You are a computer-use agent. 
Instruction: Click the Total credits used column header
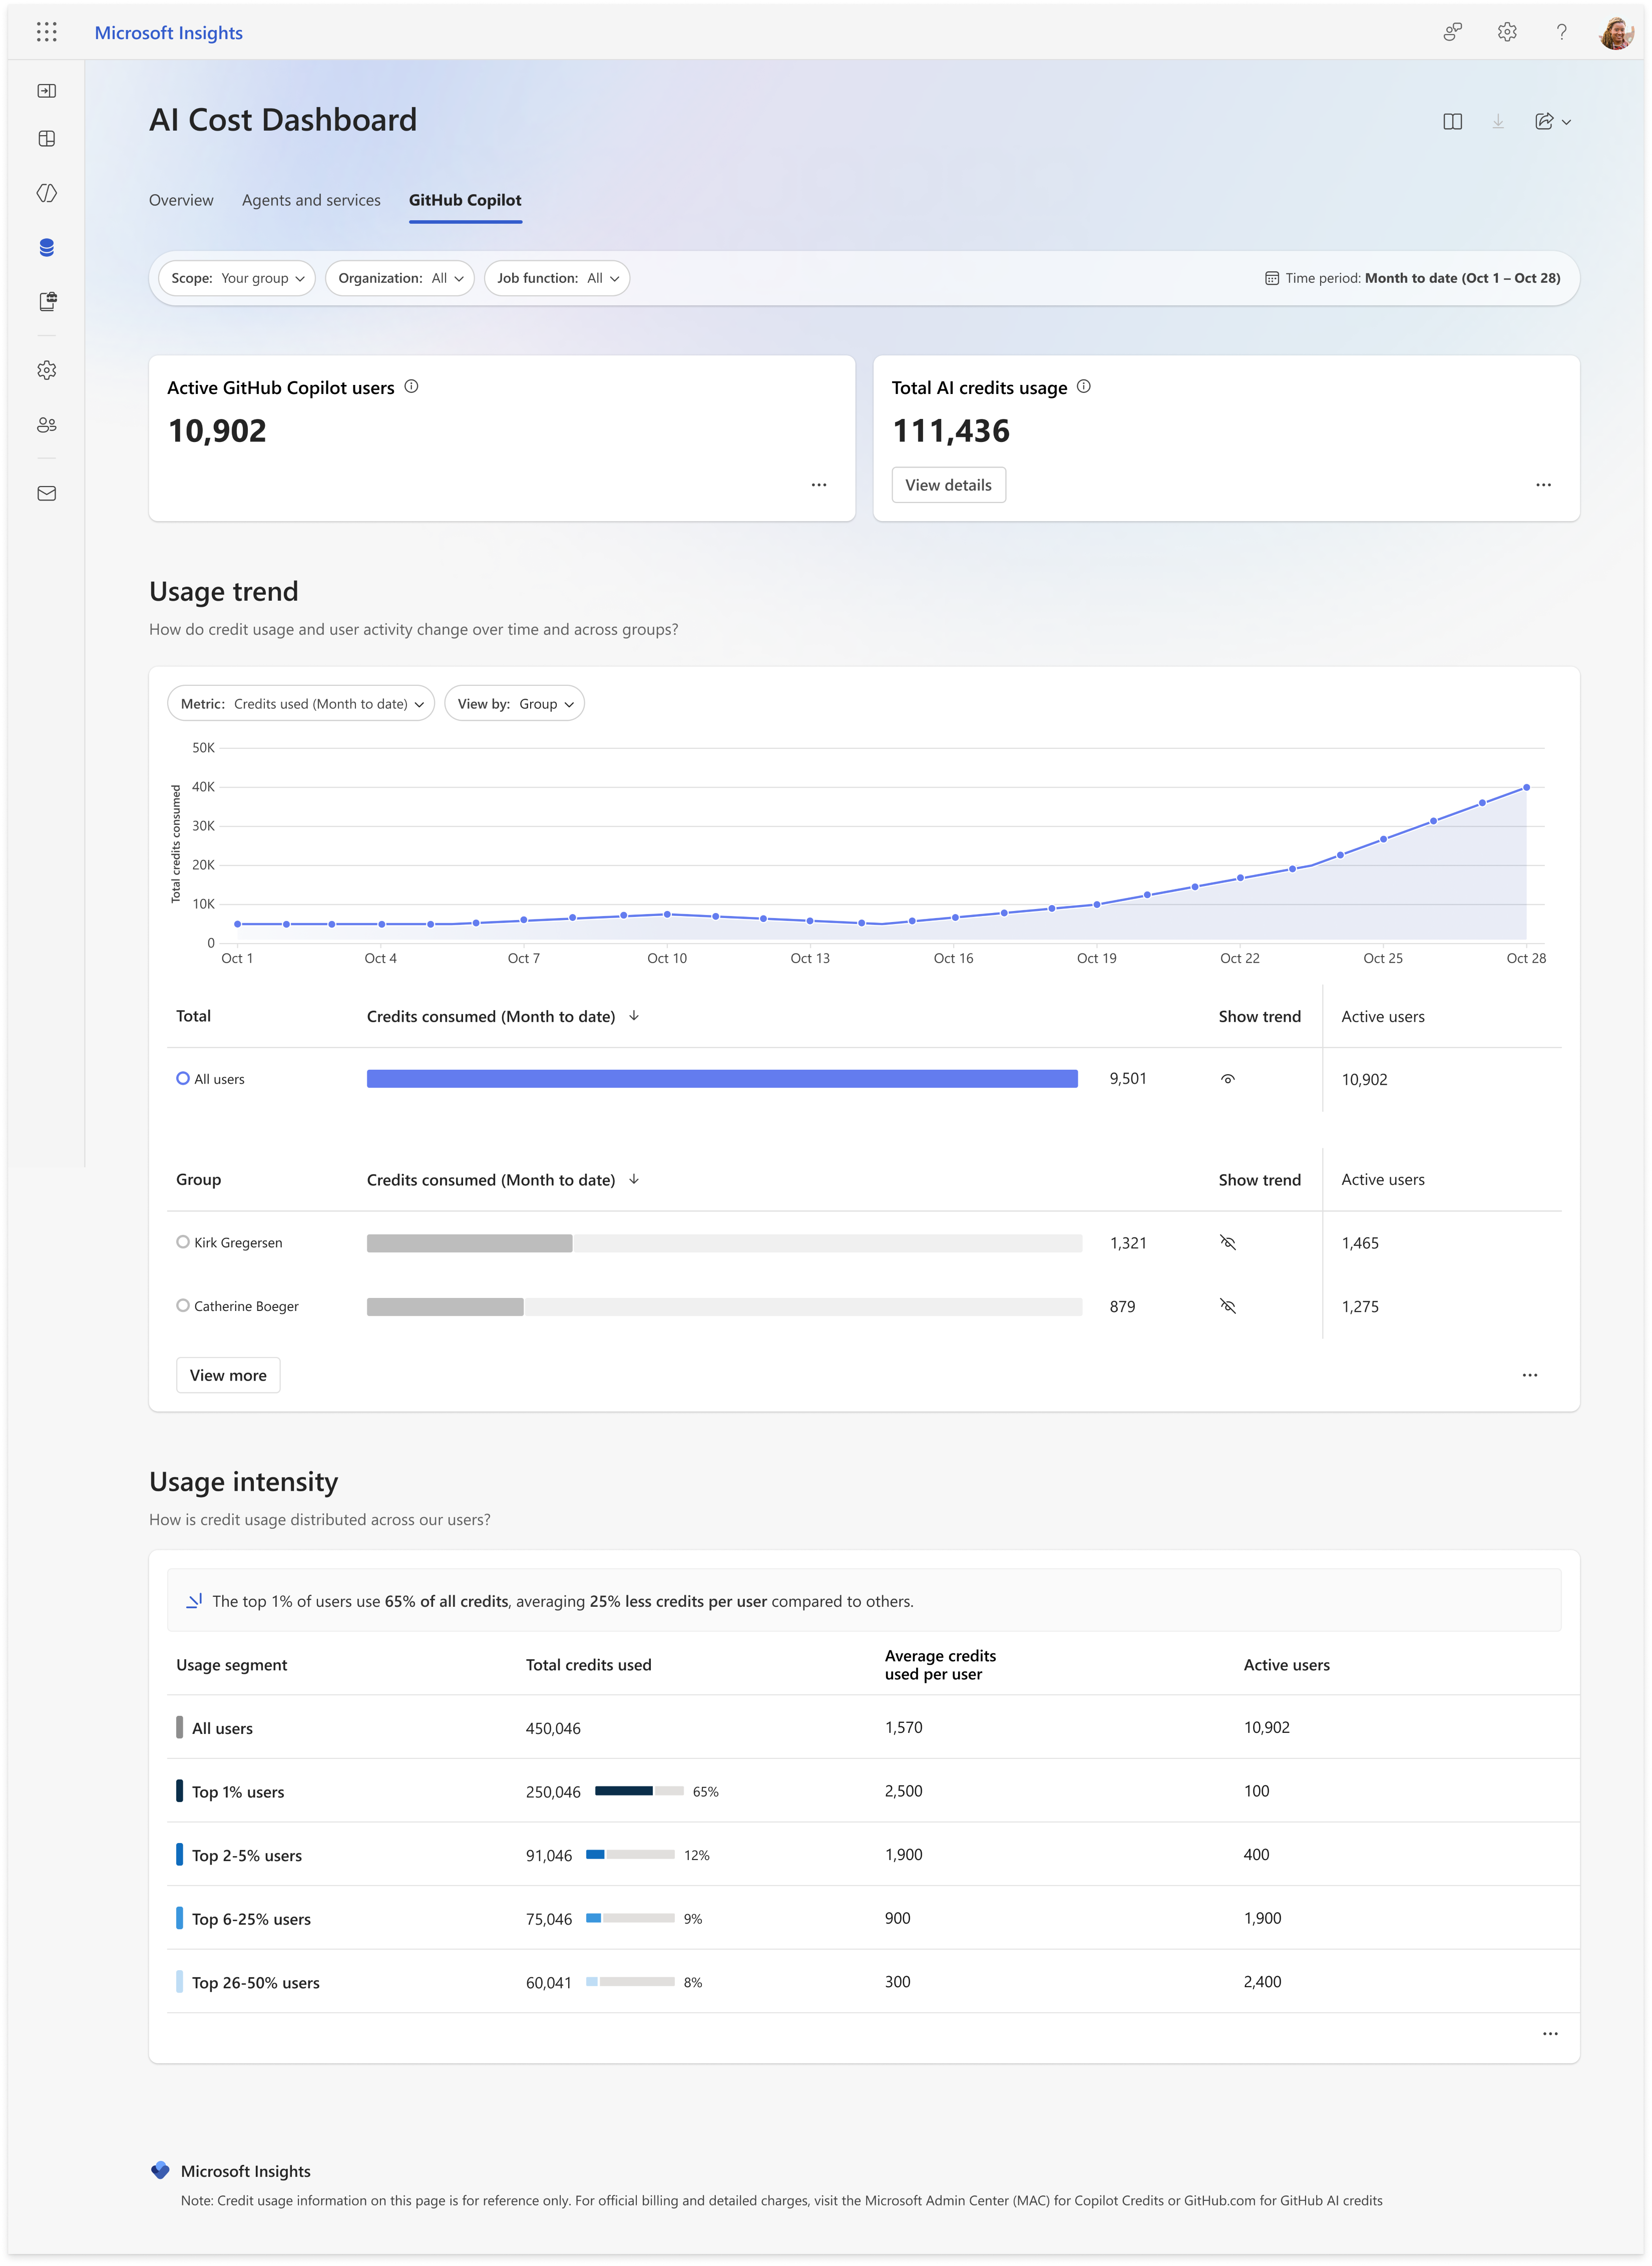[588, 1665]
